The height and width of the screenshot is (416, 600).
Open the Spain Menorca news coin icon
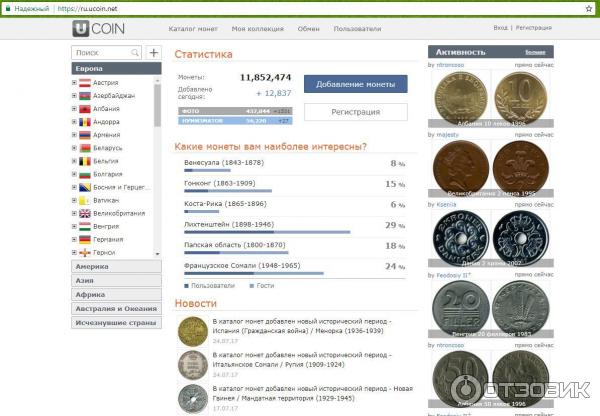[x=192, y=331]
